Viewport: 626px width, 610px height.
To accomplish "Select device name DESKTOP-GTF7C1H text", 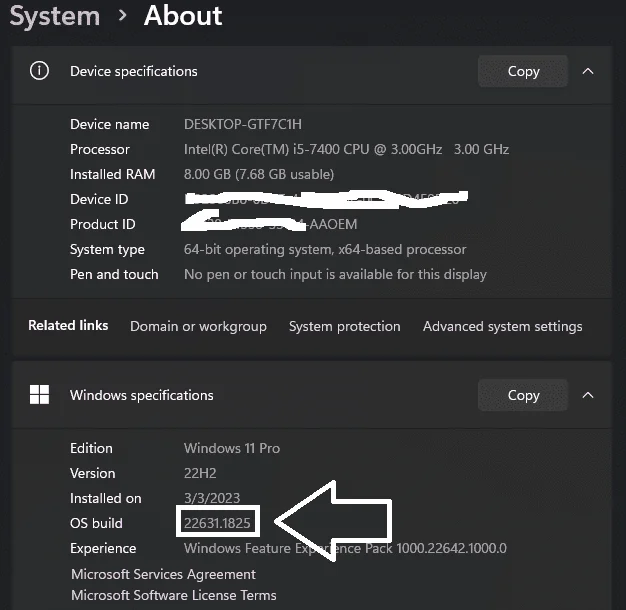I will pyautogui.click(x=243, y=125).
